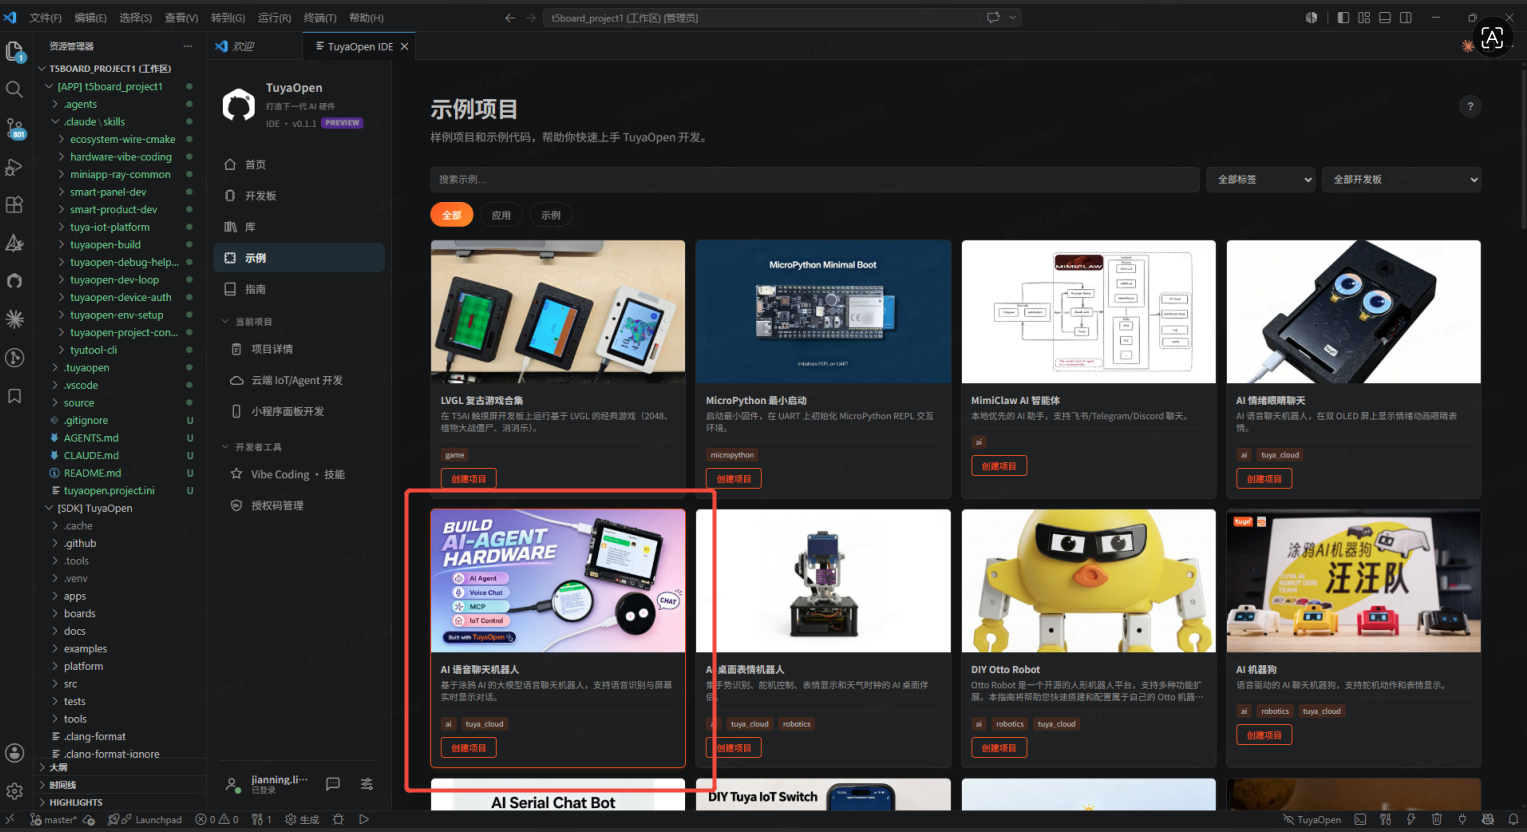Select the 示例 filter pill
Image resolution: width=1527 pixels, height=832 pixels.
551,215
